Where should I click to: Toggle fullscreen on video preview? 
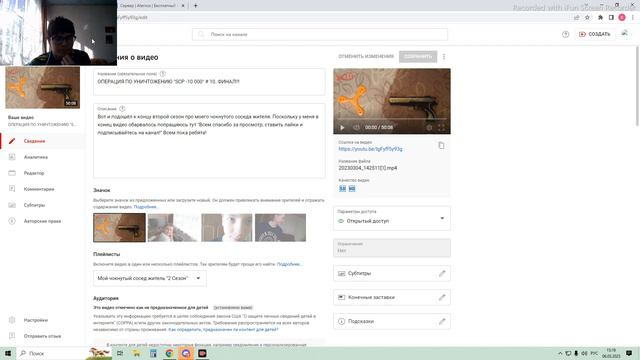click(x=441, y=127)
